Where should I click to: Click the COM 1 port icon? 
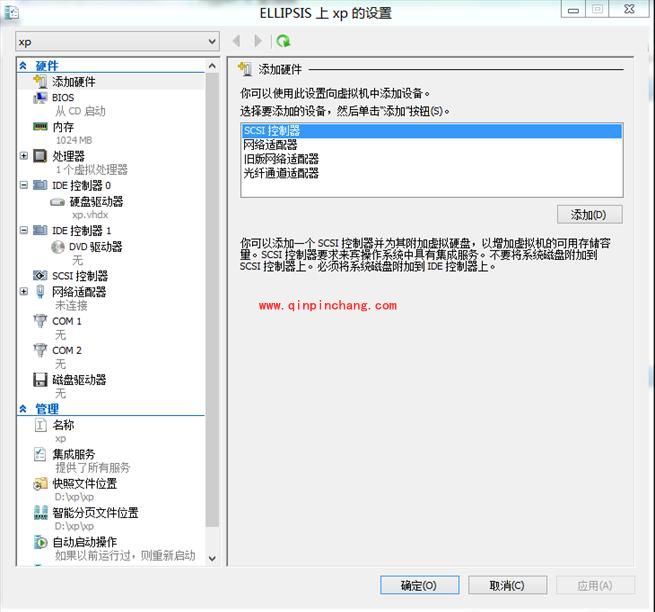point(40,321)
